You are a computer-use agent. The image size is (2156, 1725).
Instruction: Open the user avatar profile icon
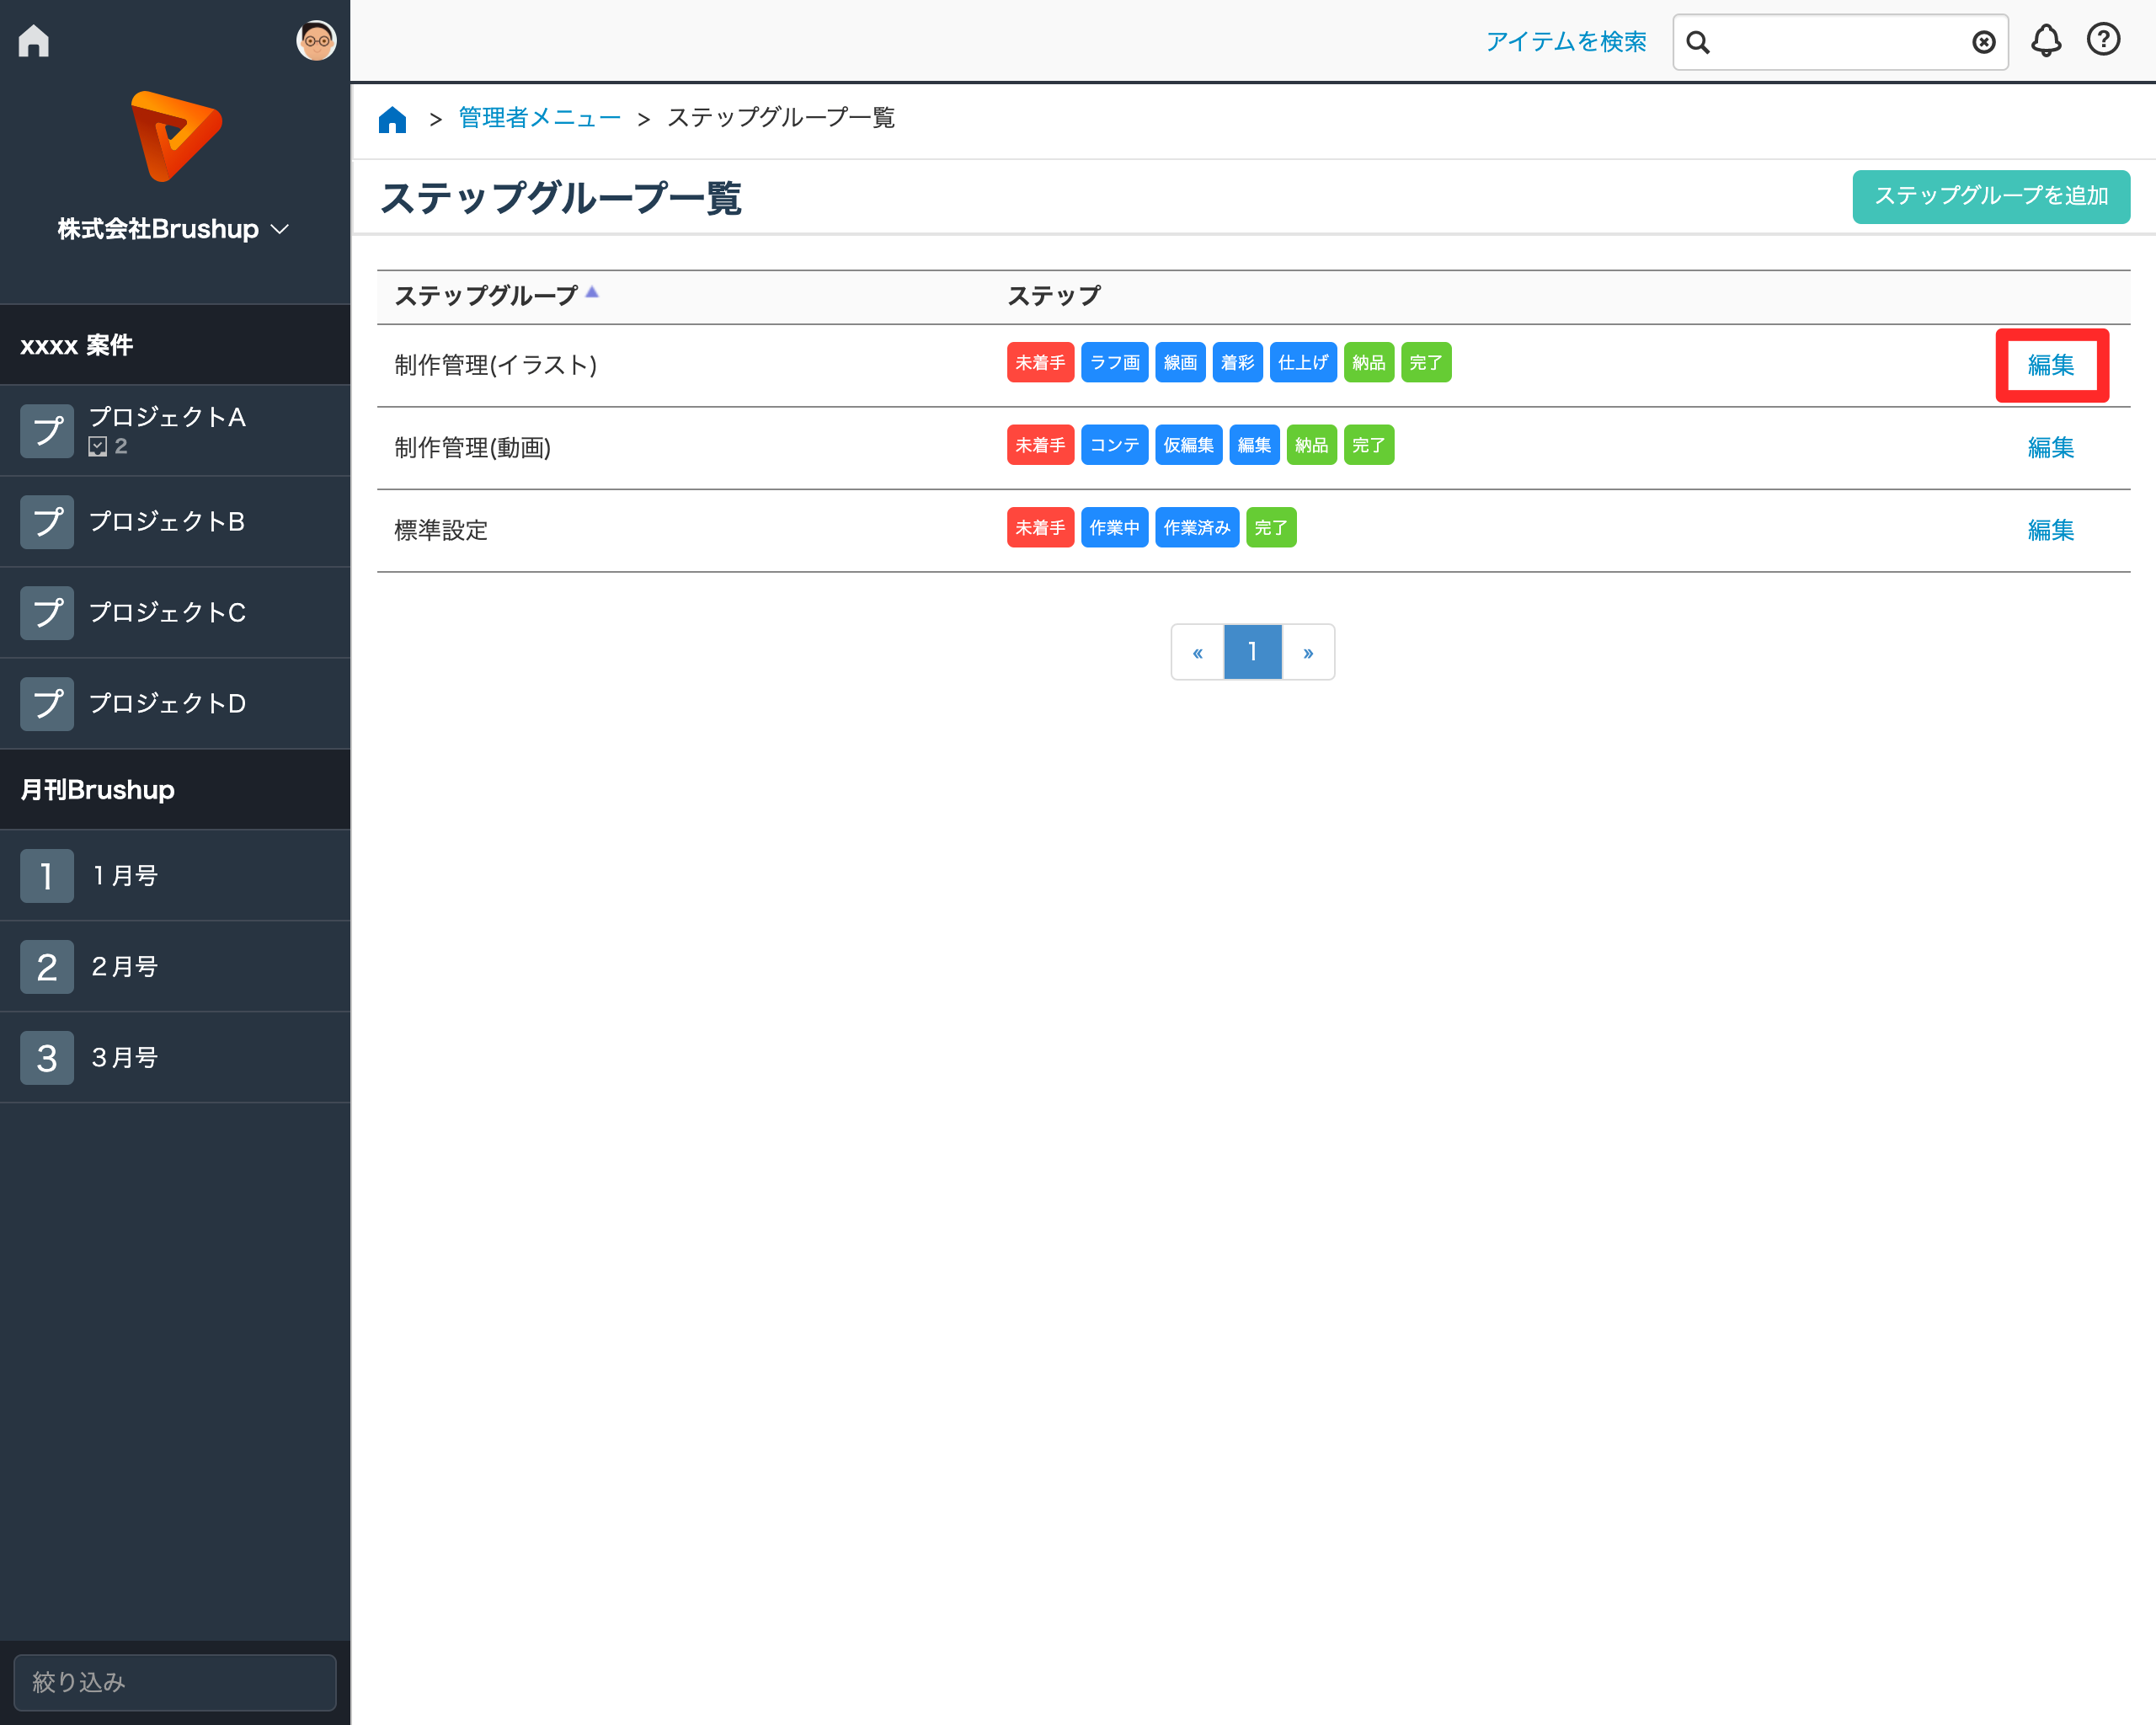316,41
